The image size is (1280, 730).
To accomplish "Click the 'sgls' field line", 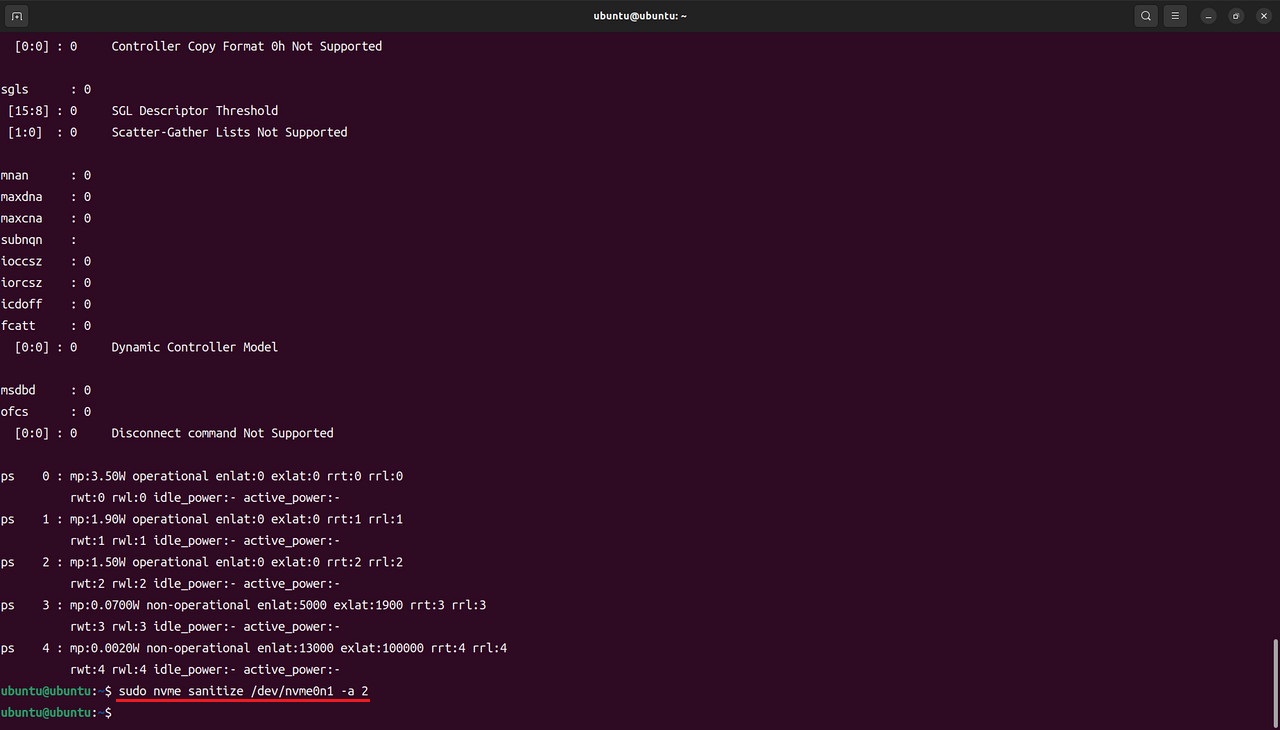I will (46, 89).
